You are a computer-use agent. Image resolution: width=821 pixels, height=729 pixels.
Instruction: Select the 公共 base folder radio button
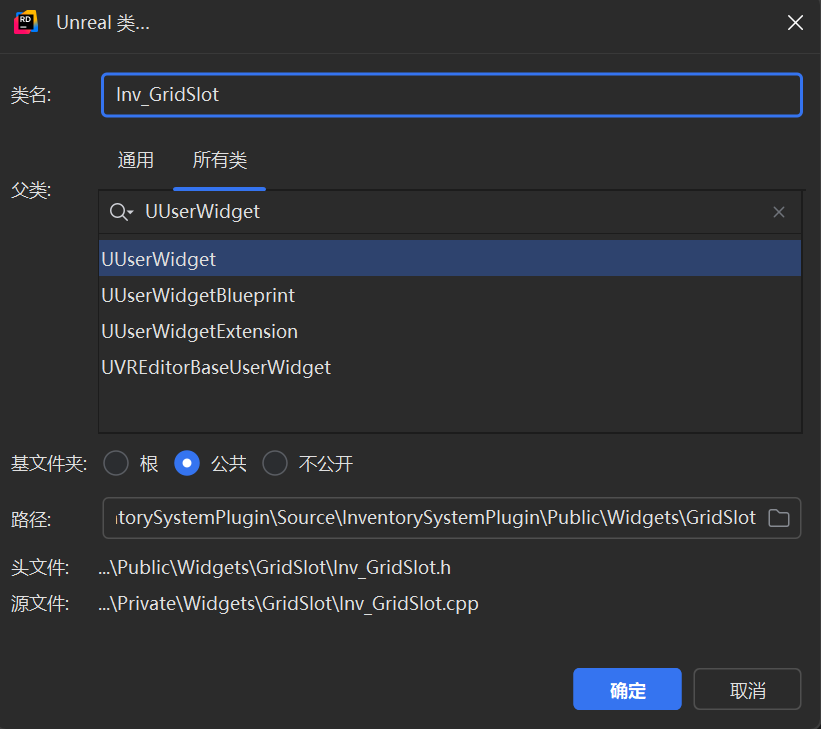tap(187, 463)
